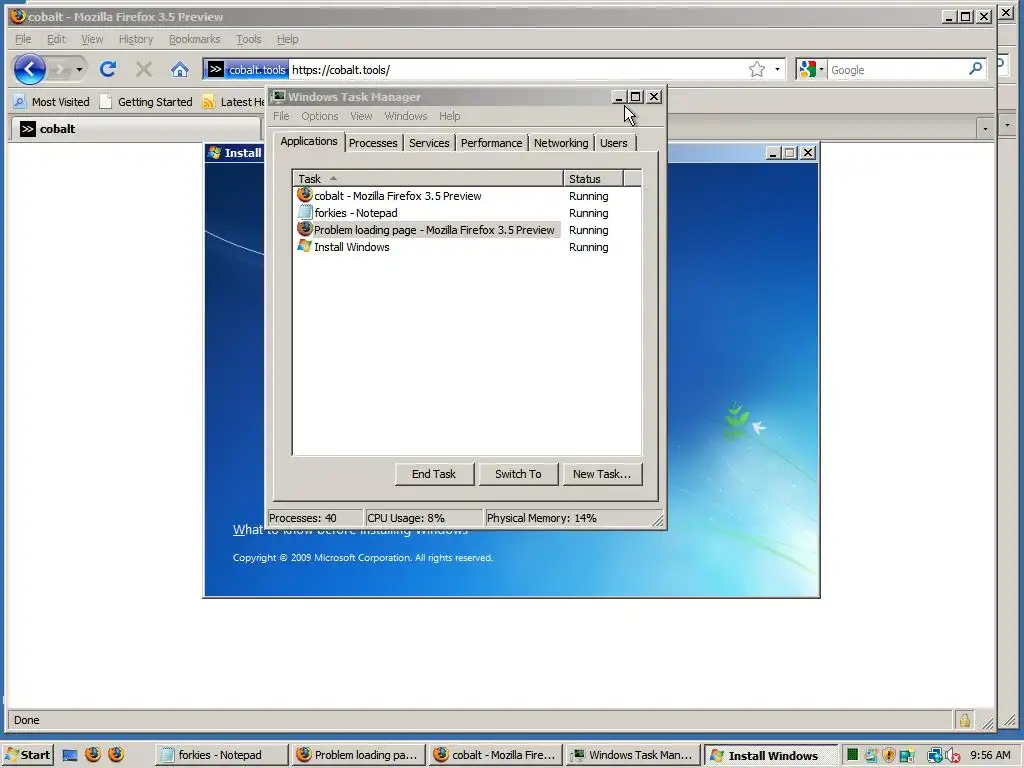1024x768 pixels.
Task: Open the list all tabs dropdown
Action: (985, 129)
